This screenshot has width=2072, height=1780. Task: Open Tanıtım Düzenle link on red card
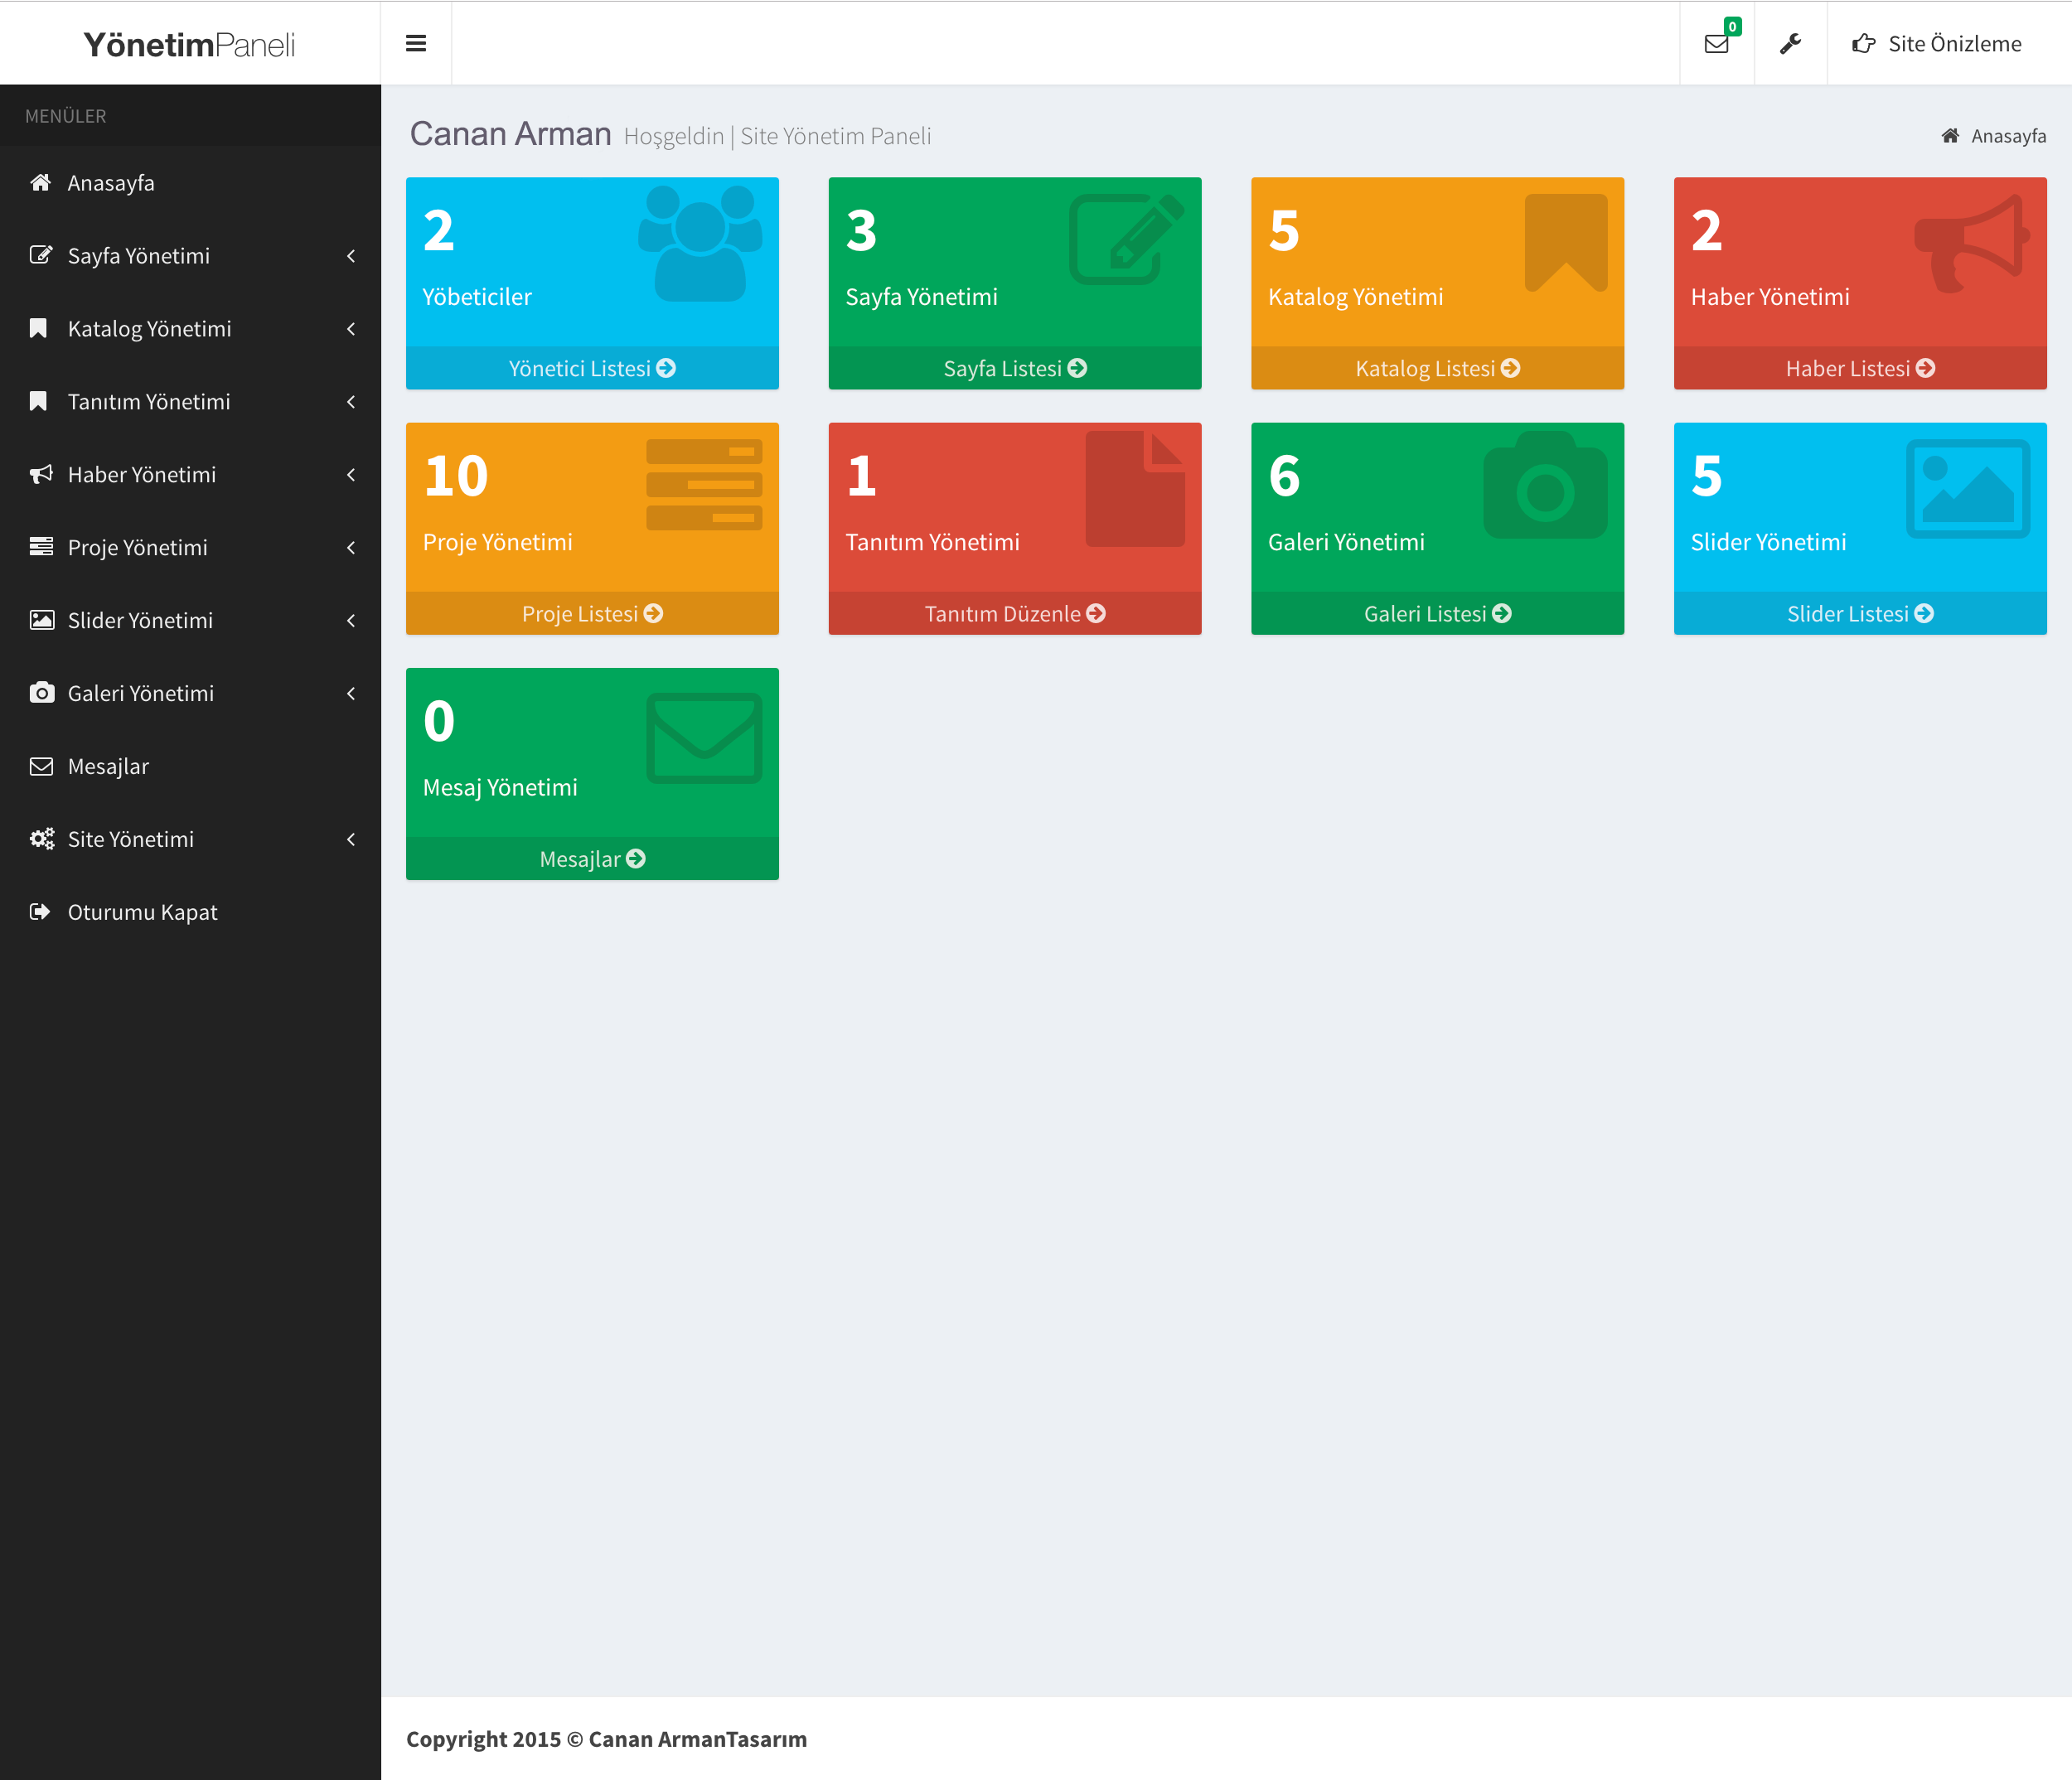coord(1015,614)
